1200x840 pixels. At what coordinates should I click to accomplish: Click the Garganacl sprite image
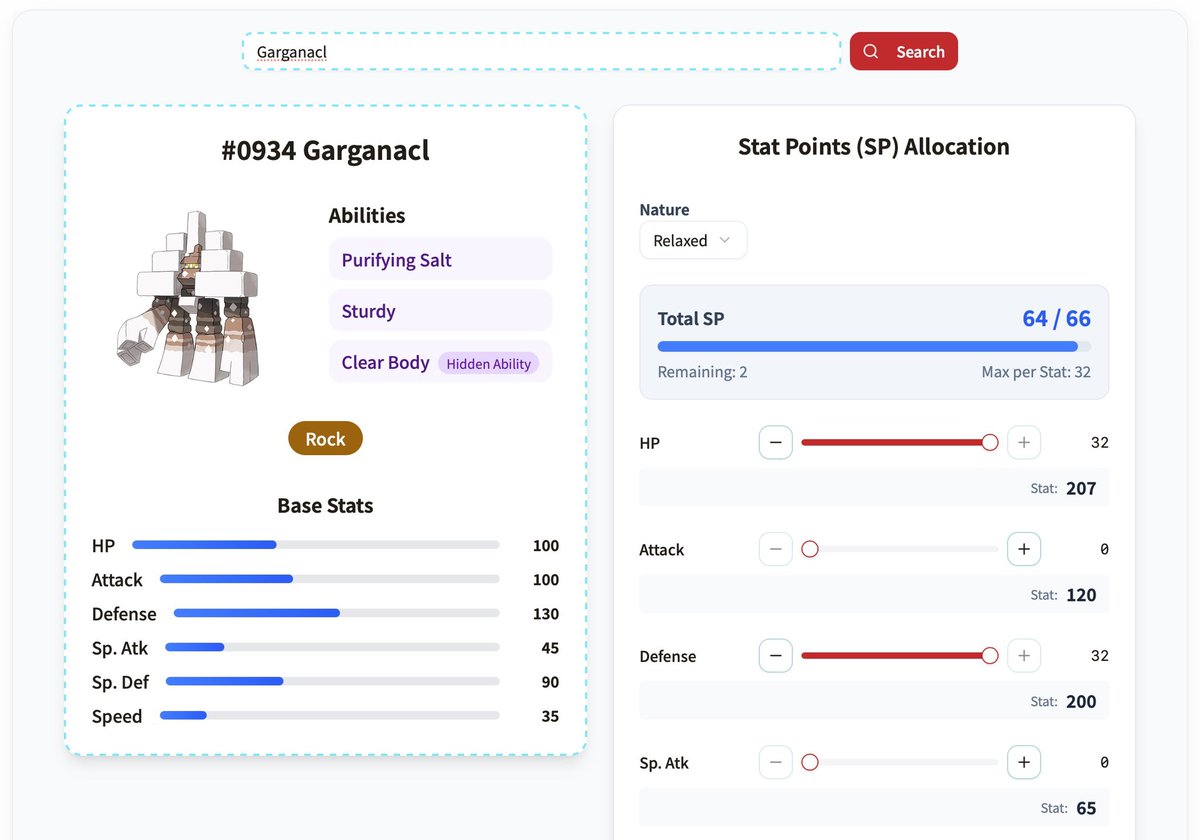pos(190,298)
